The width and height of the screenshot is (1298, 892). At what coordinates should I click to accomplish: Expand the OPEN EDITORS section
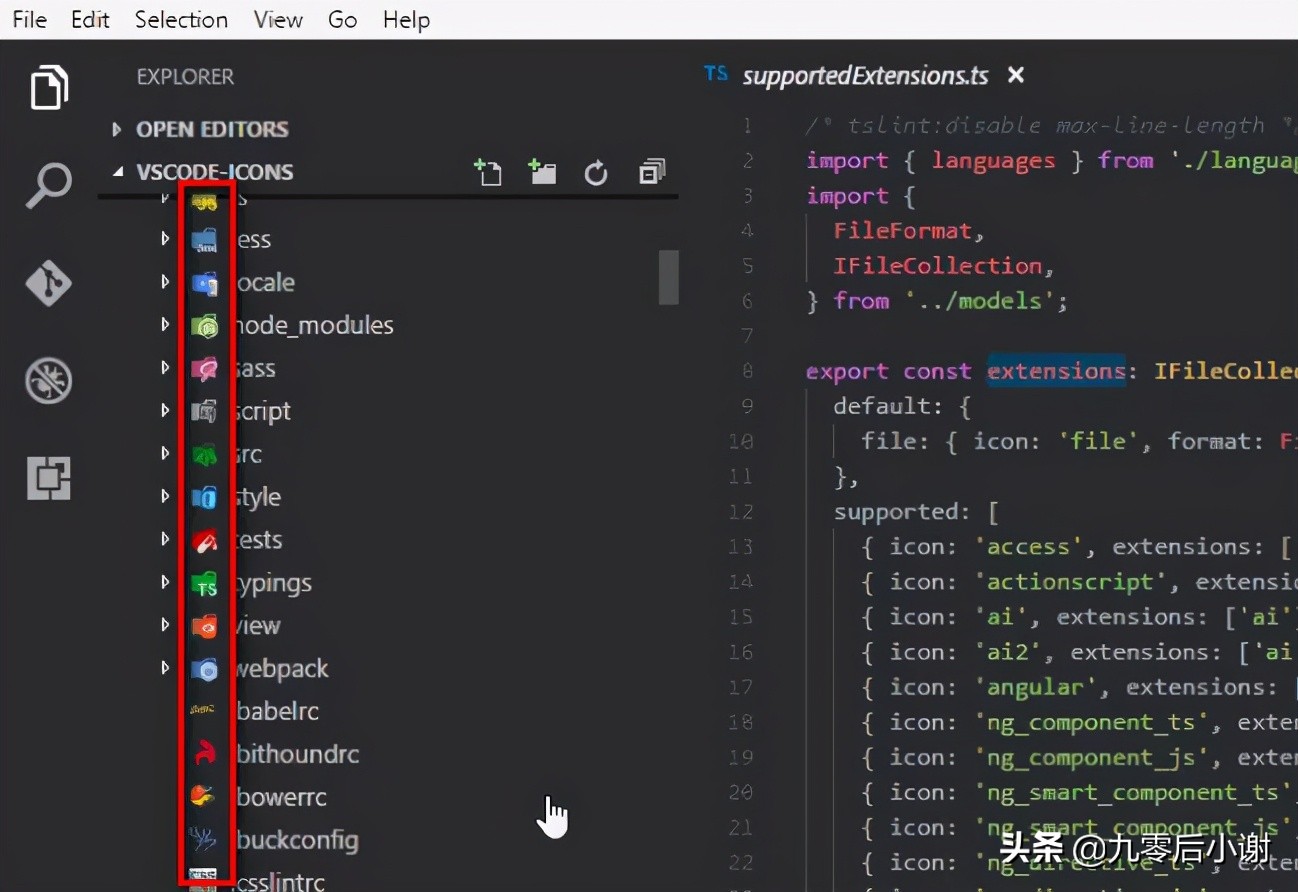pos(116,129)
